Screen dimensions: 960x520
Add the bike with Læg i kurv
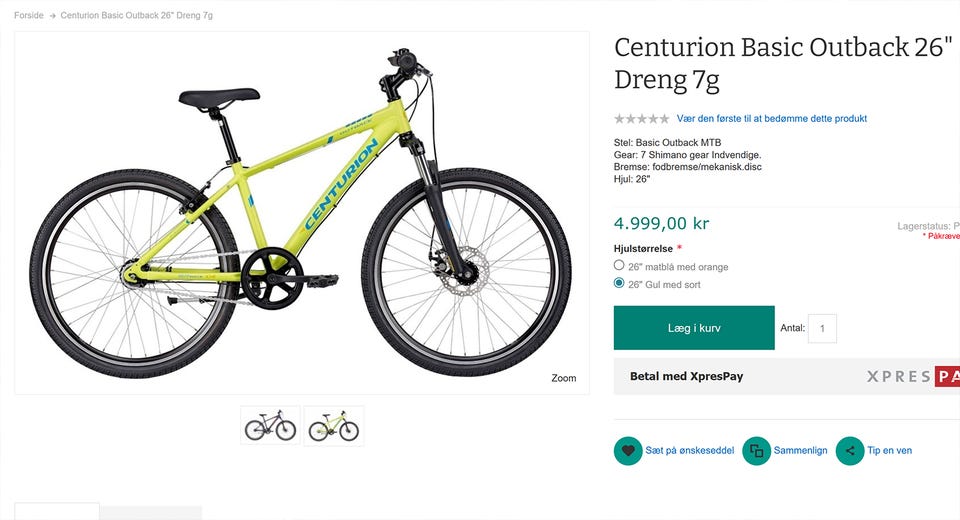[x=694, y=328]
